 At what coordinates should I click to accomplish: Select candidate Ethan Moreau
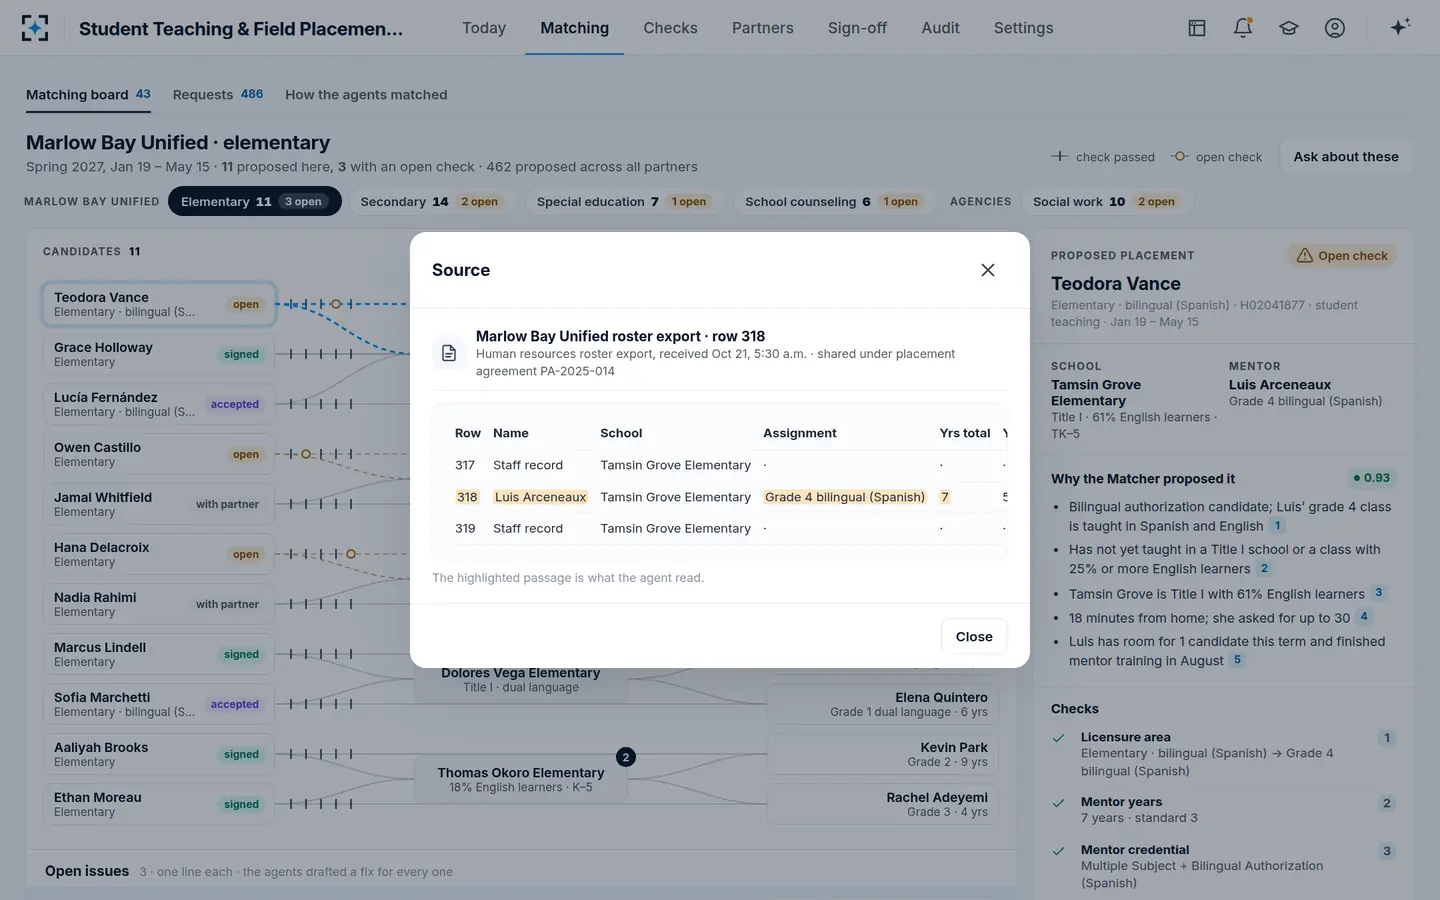(158, 804)
